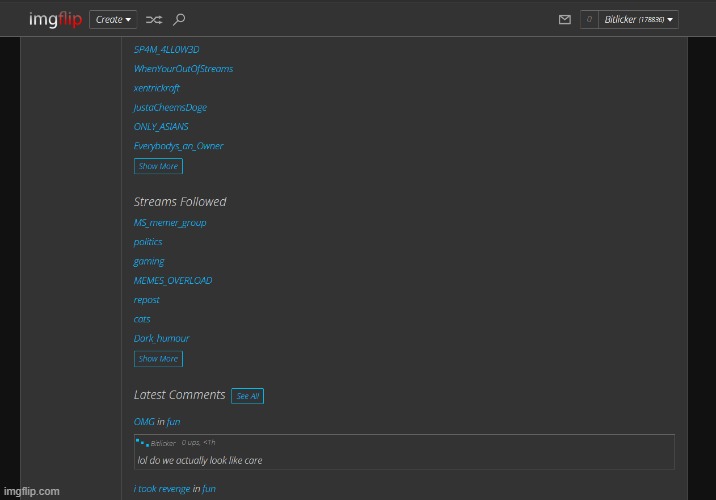Click the notifications count box
The height and width of the screenshot is (500, 716).
[x=589, y=19]
